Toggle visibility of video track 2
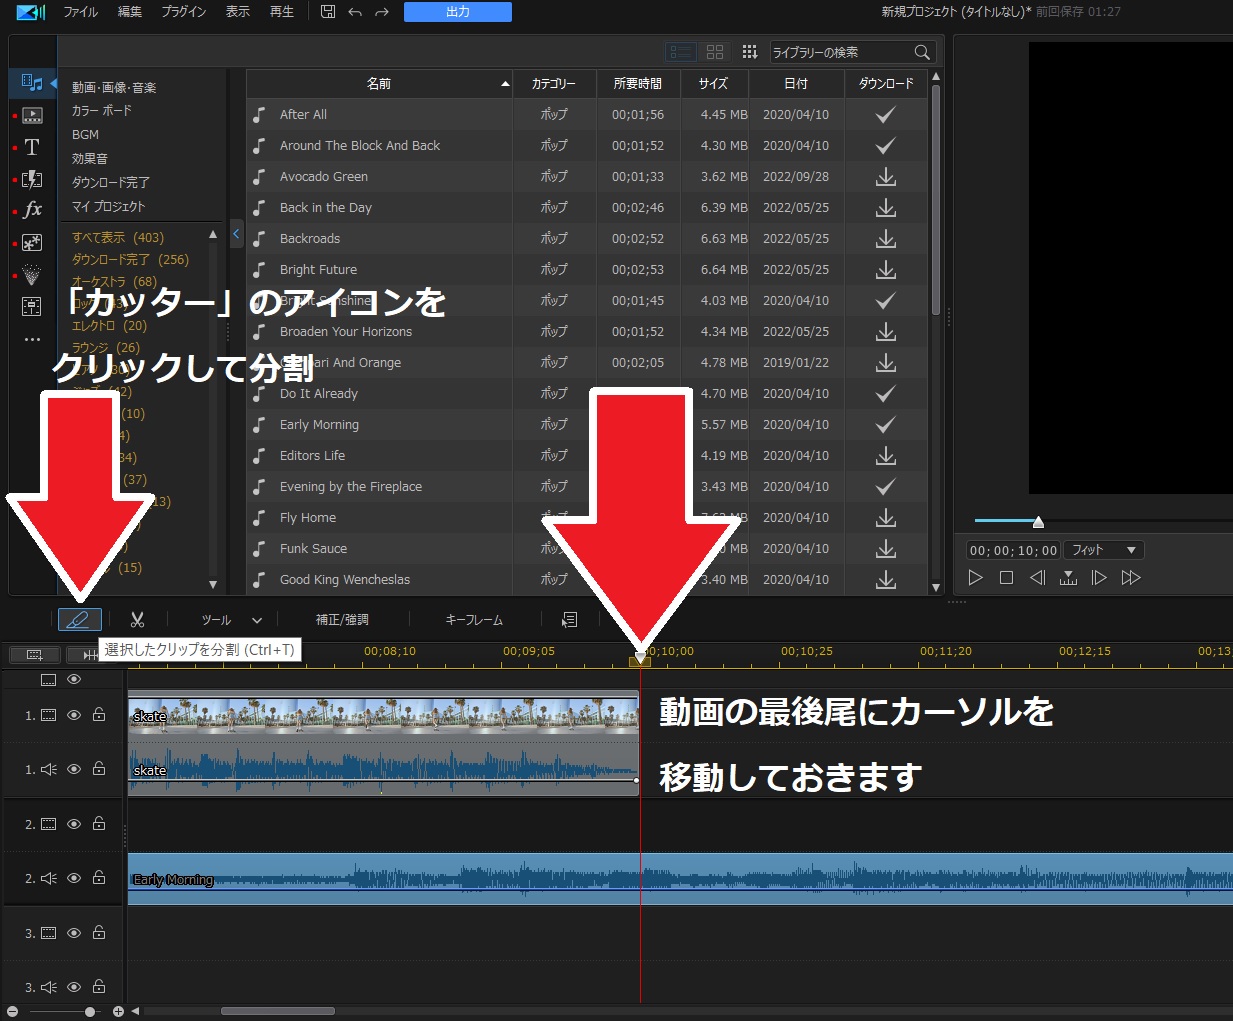Screen dimensions: 1233x1021 (74, 824)
